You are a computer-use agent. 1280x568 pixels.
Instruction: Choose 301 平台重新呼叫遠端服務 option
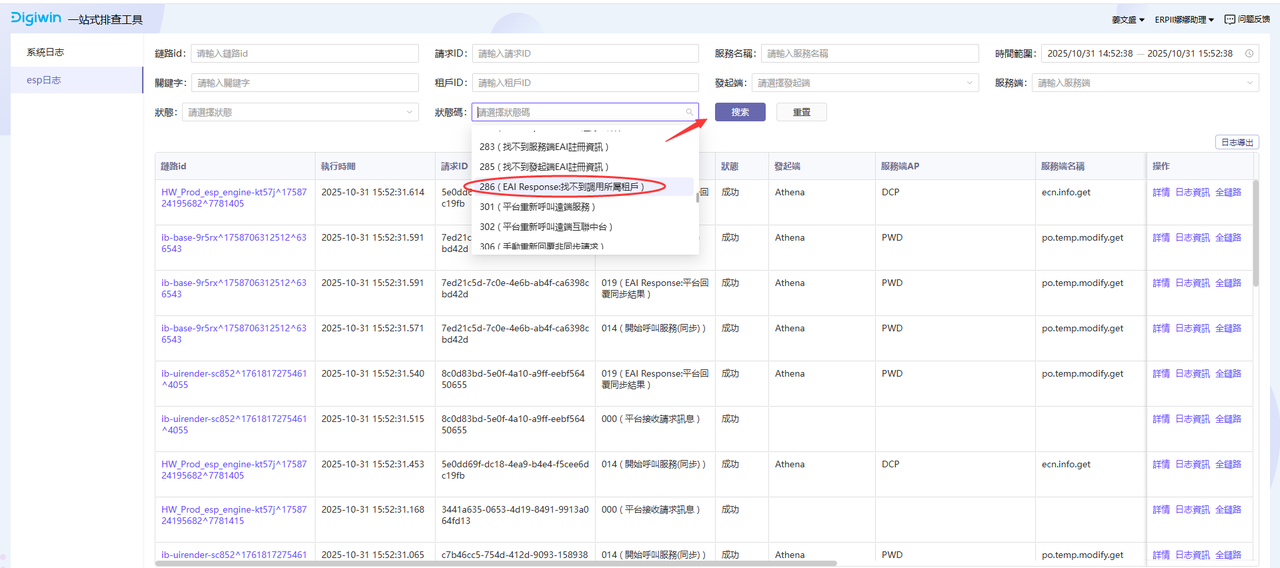(x=537, y=207)
